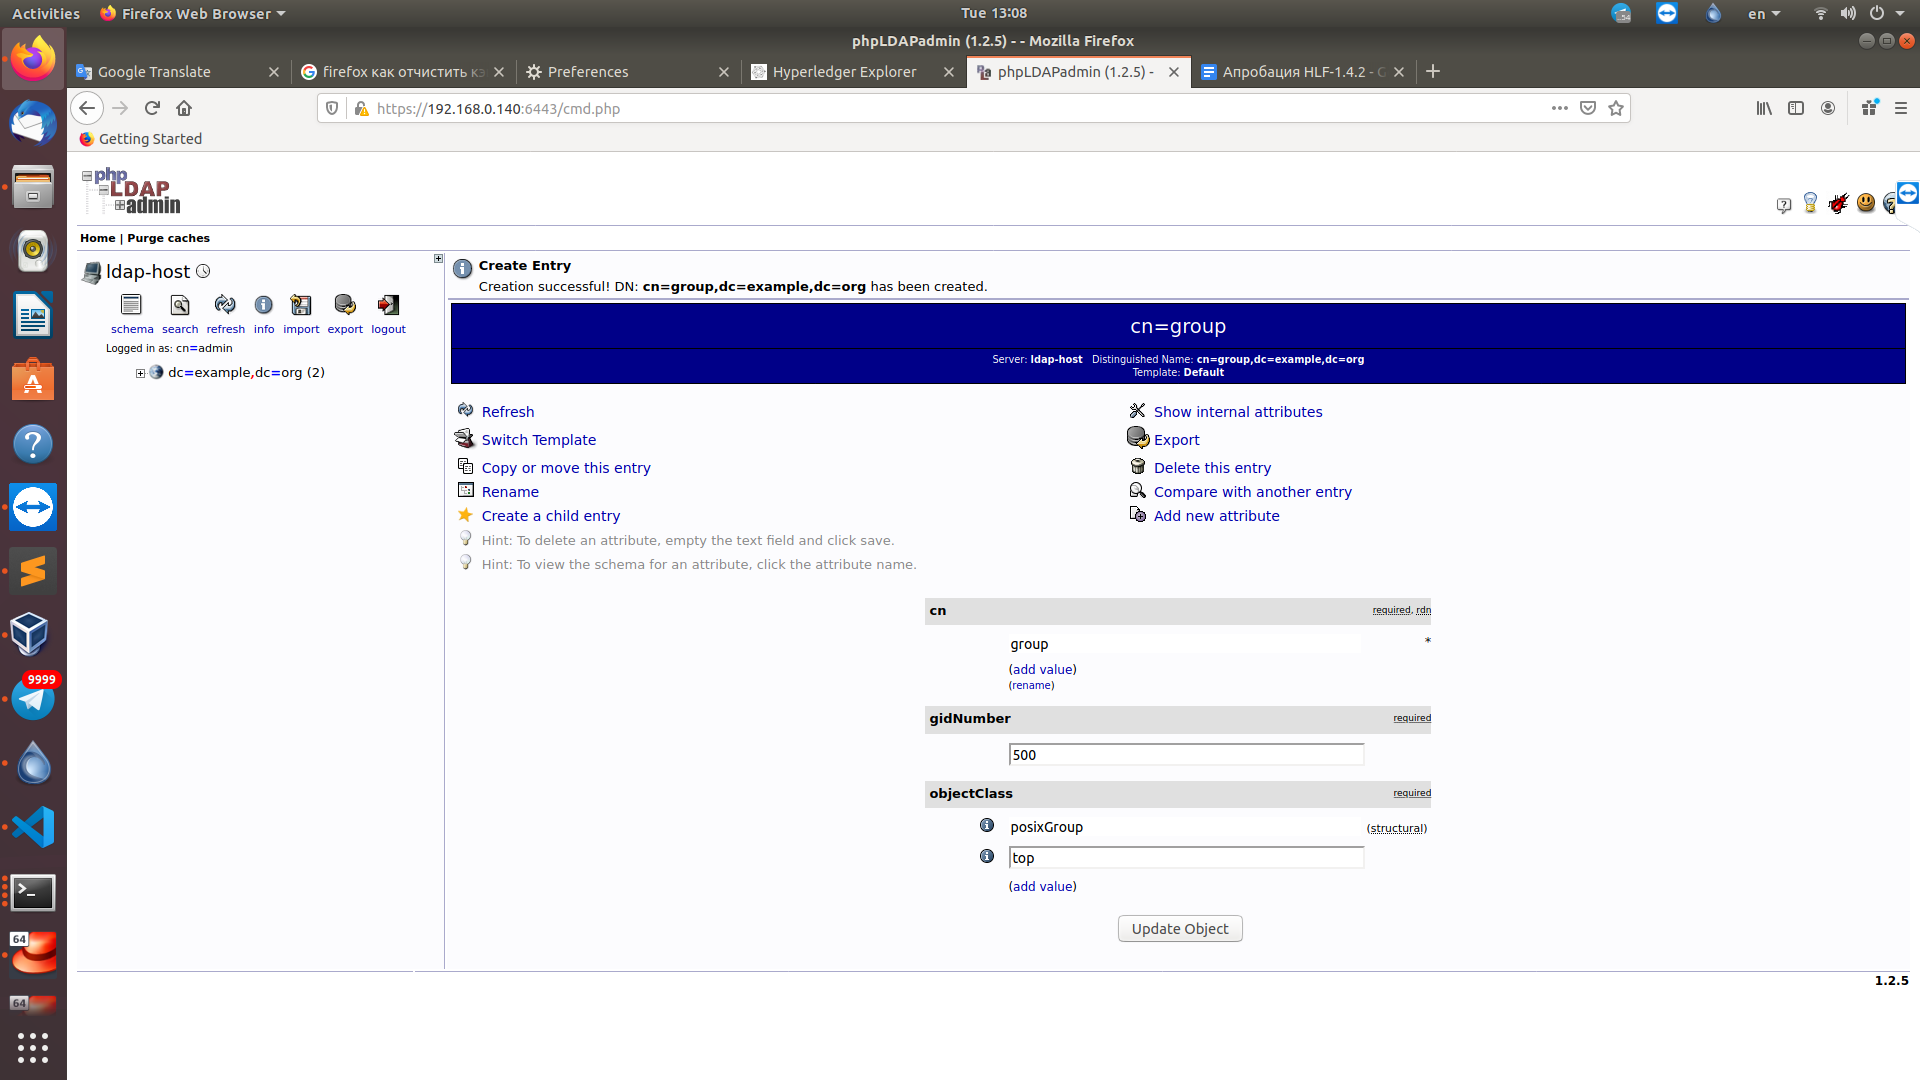Expand the dc=example,dc=org tree node

(x=140, y=373)
